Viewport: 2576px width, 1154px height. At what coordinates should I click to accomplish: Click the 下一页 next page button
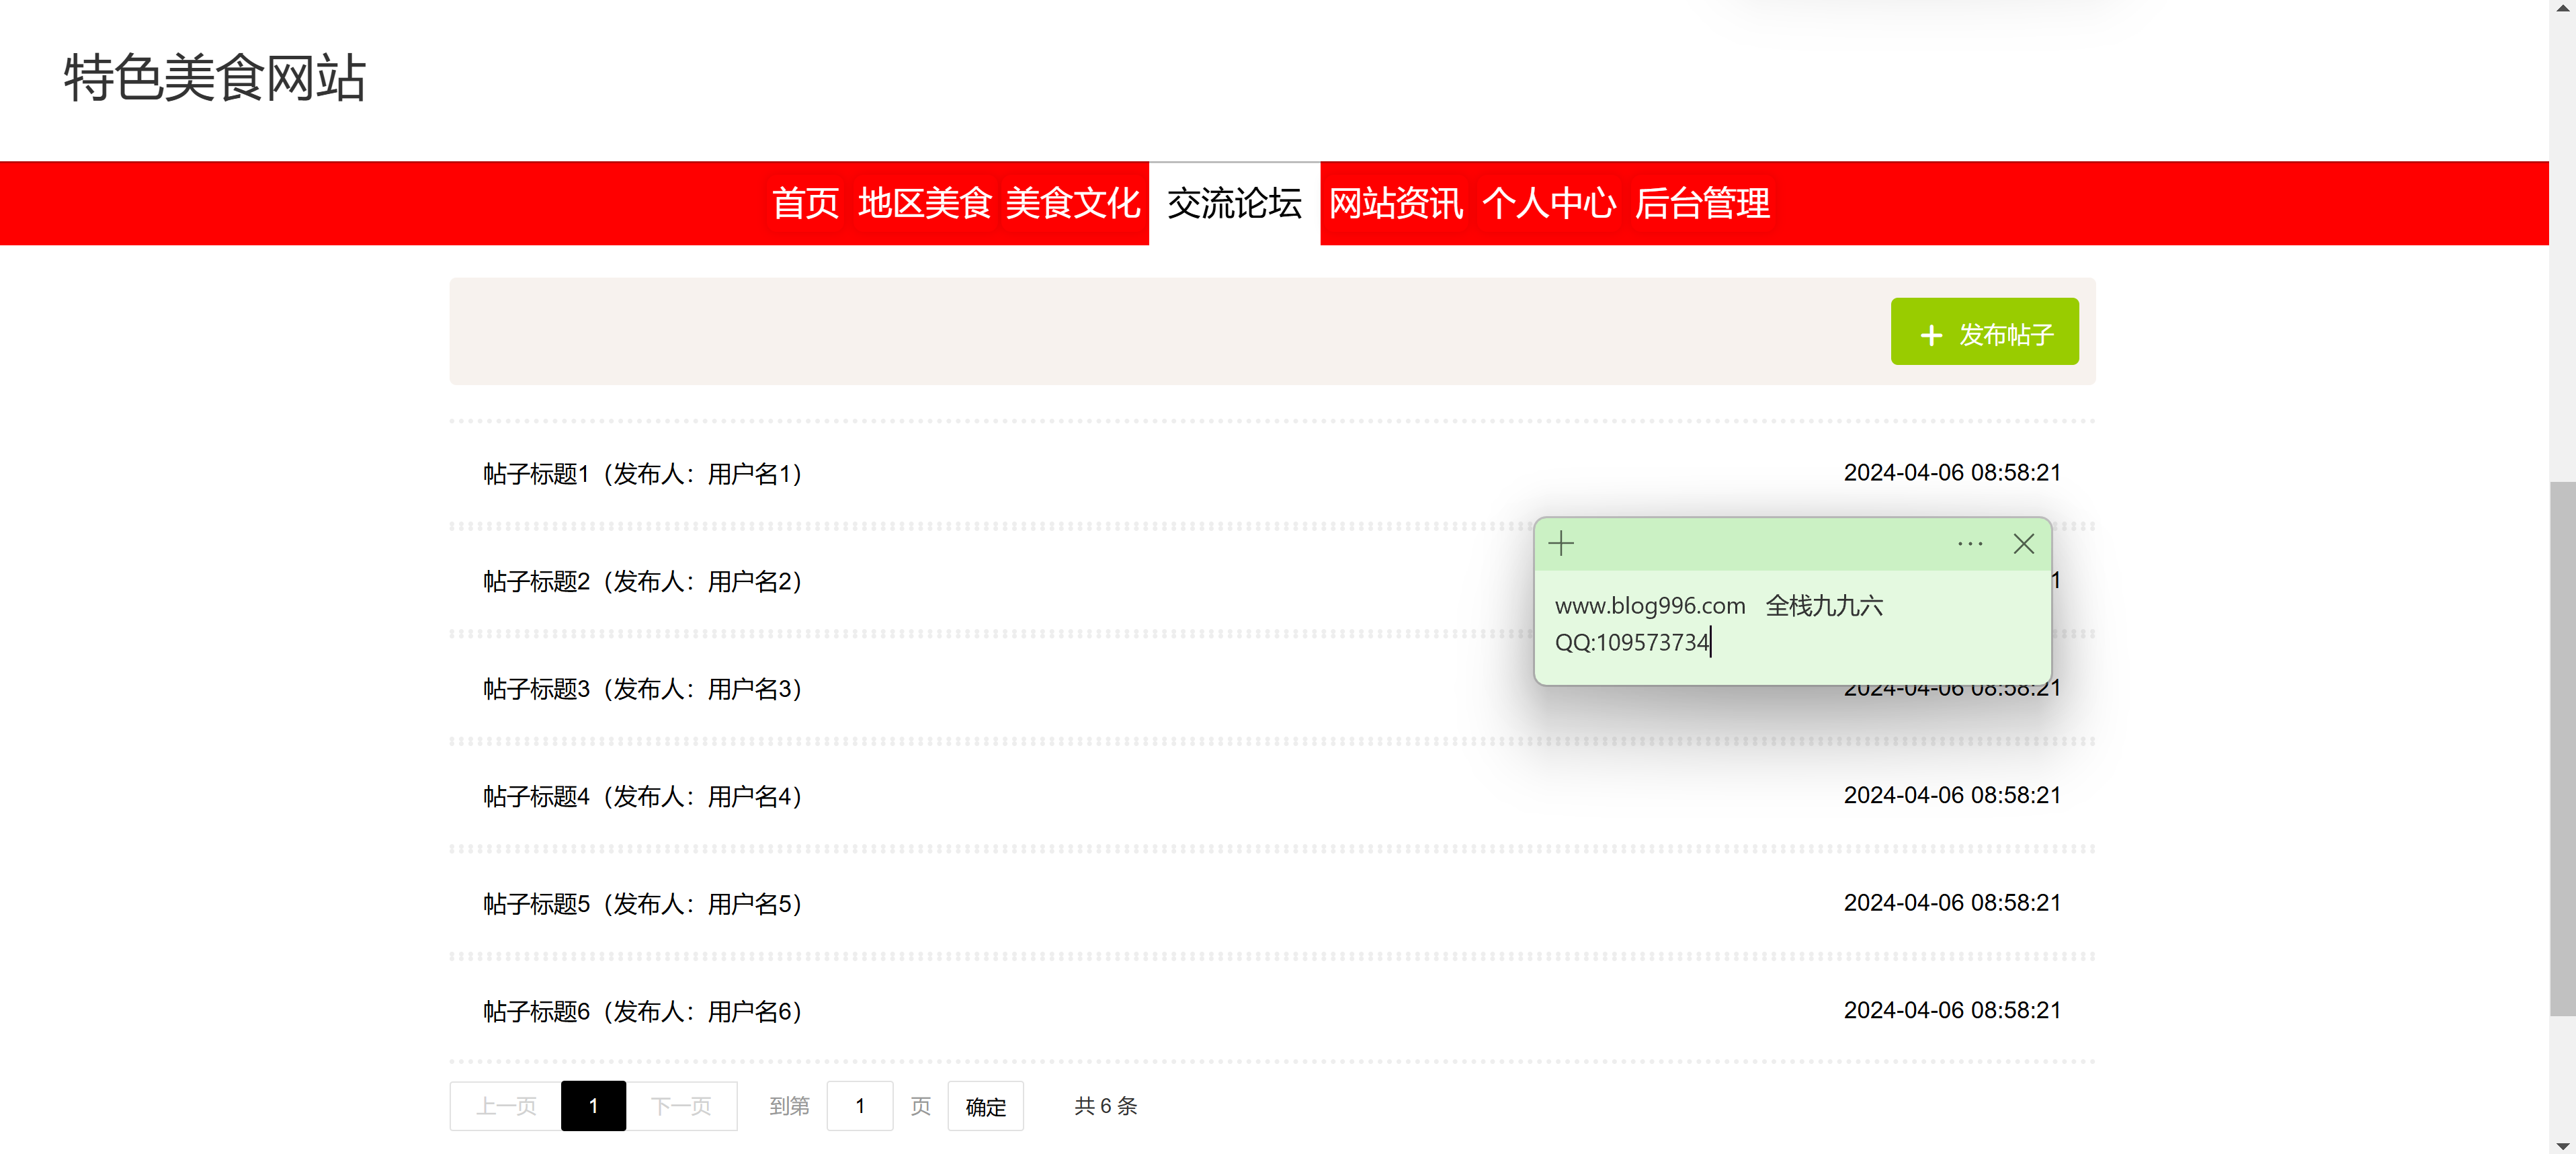681,1106
